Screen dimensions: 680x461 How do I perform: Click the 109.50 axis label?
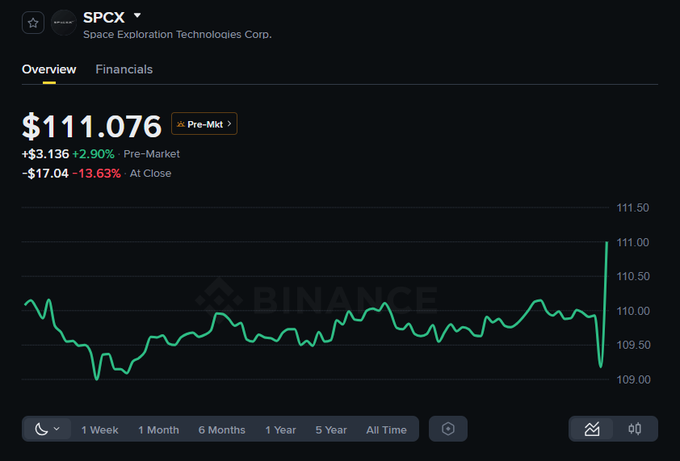point(633,345)
